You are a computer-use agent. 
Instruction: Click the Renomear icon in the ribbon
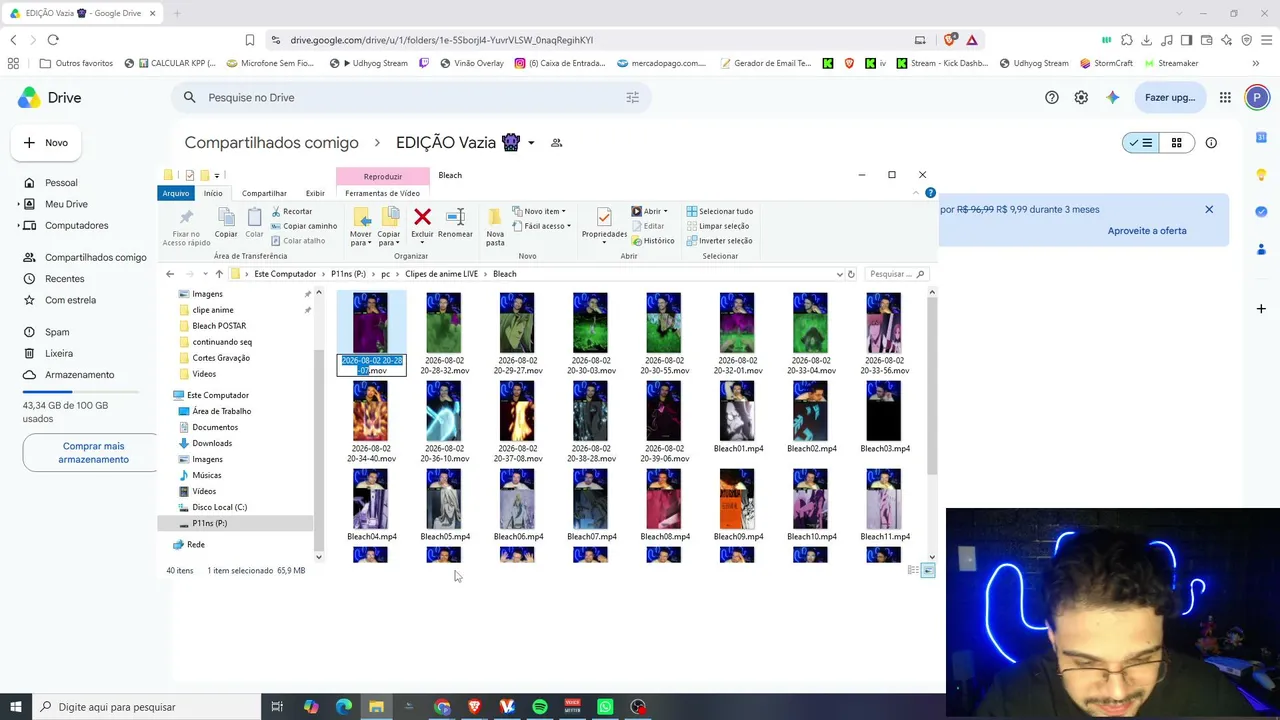point(455,217)
